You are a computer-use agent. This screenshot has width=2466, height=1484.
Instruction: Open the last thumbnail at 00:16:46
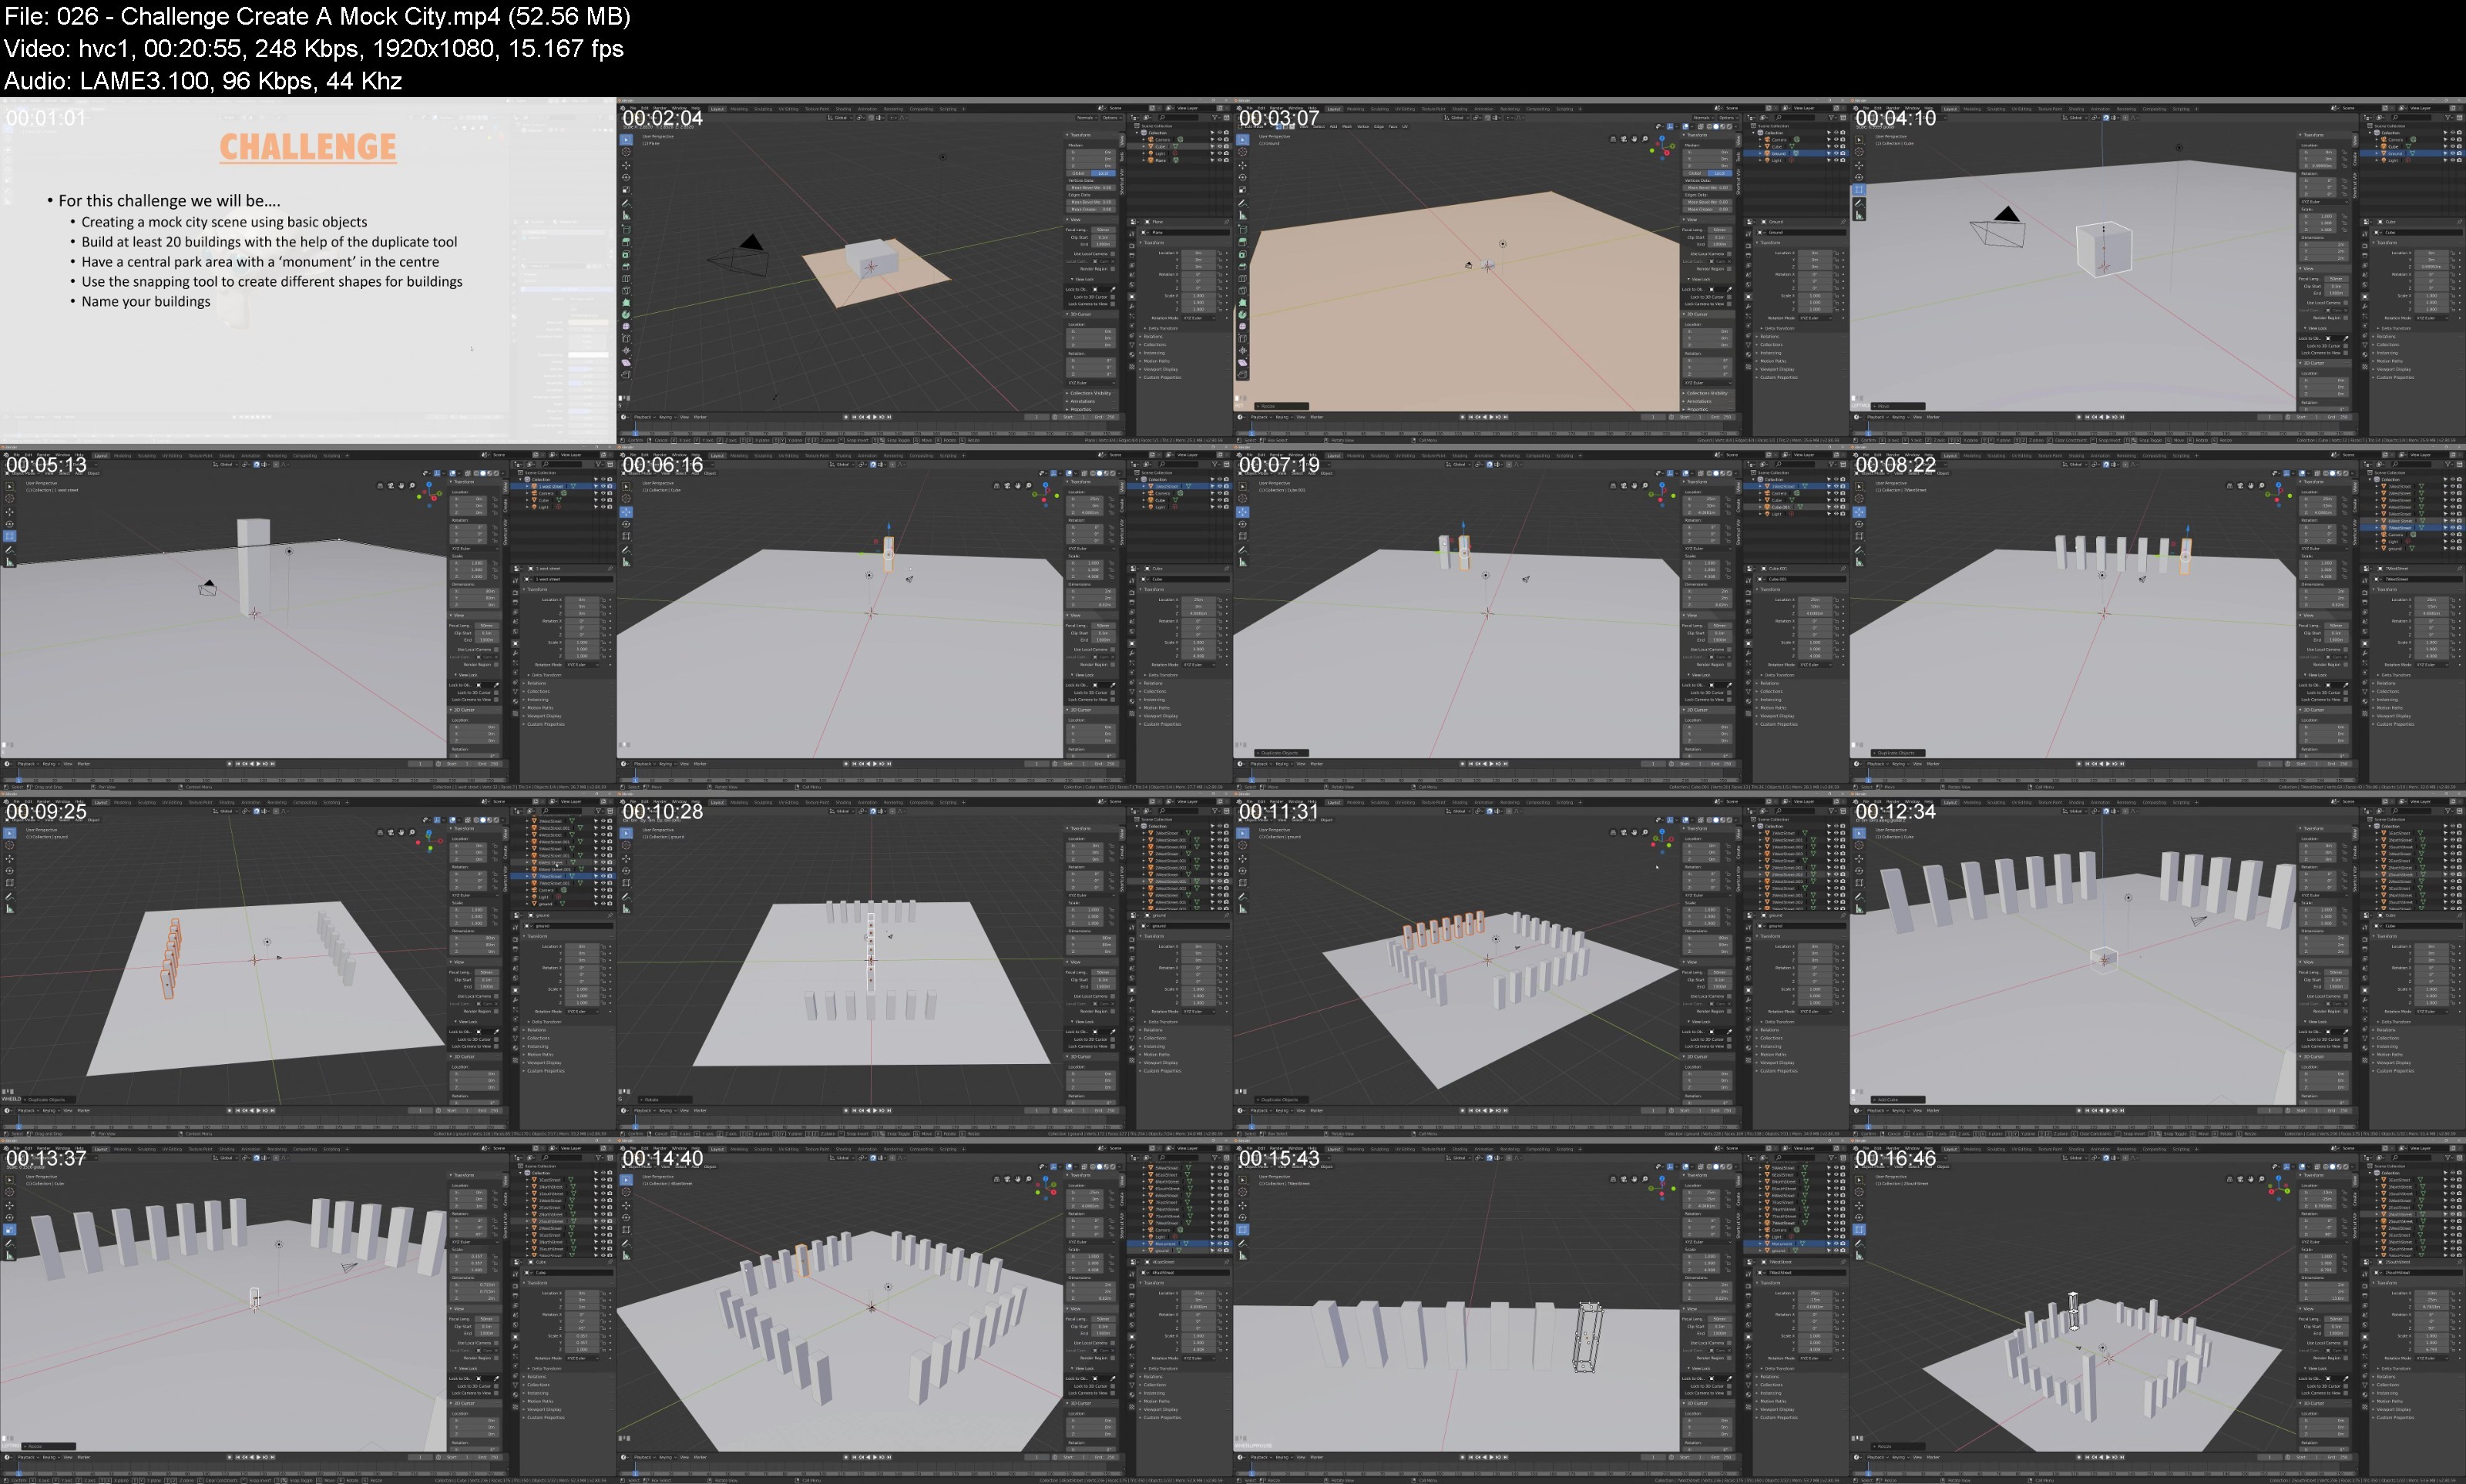coord(2158,1312)
